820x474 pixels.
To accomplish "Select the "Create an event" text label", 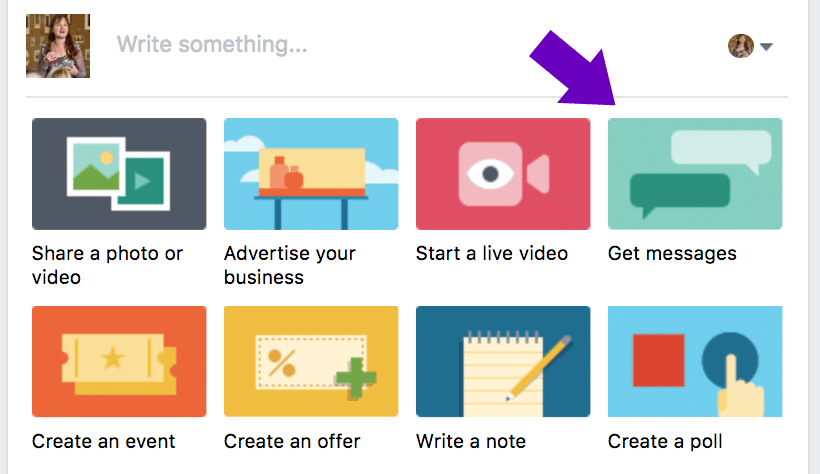I will 103,442.
